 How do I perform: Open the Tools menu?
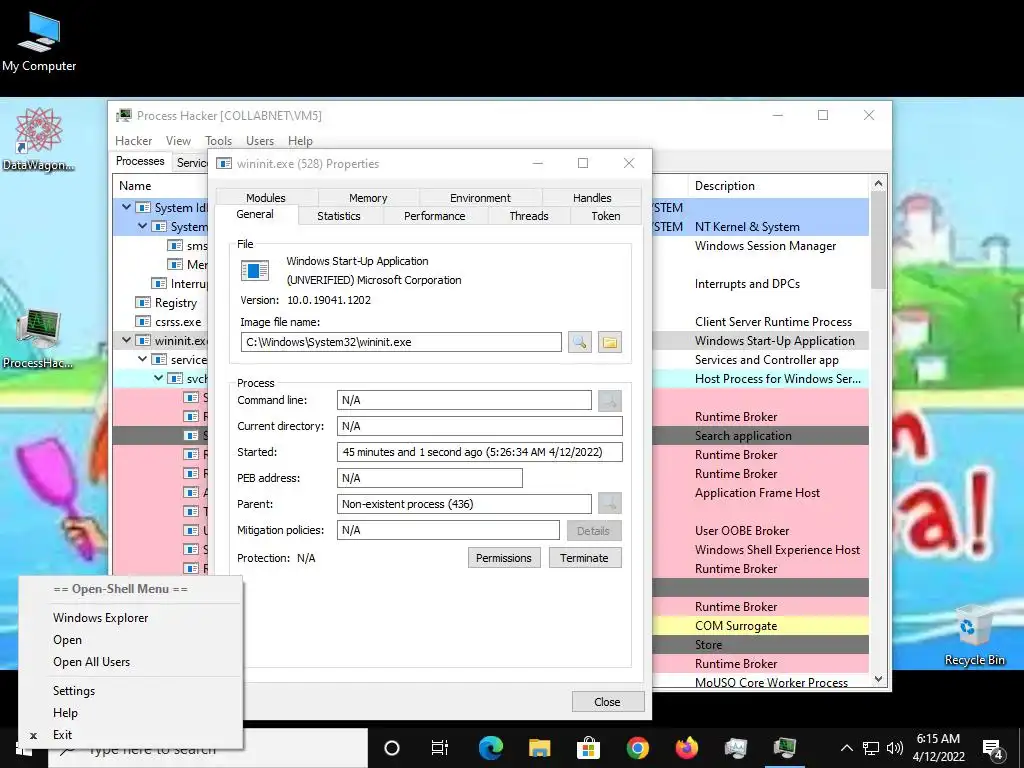[x=218, y=141]
